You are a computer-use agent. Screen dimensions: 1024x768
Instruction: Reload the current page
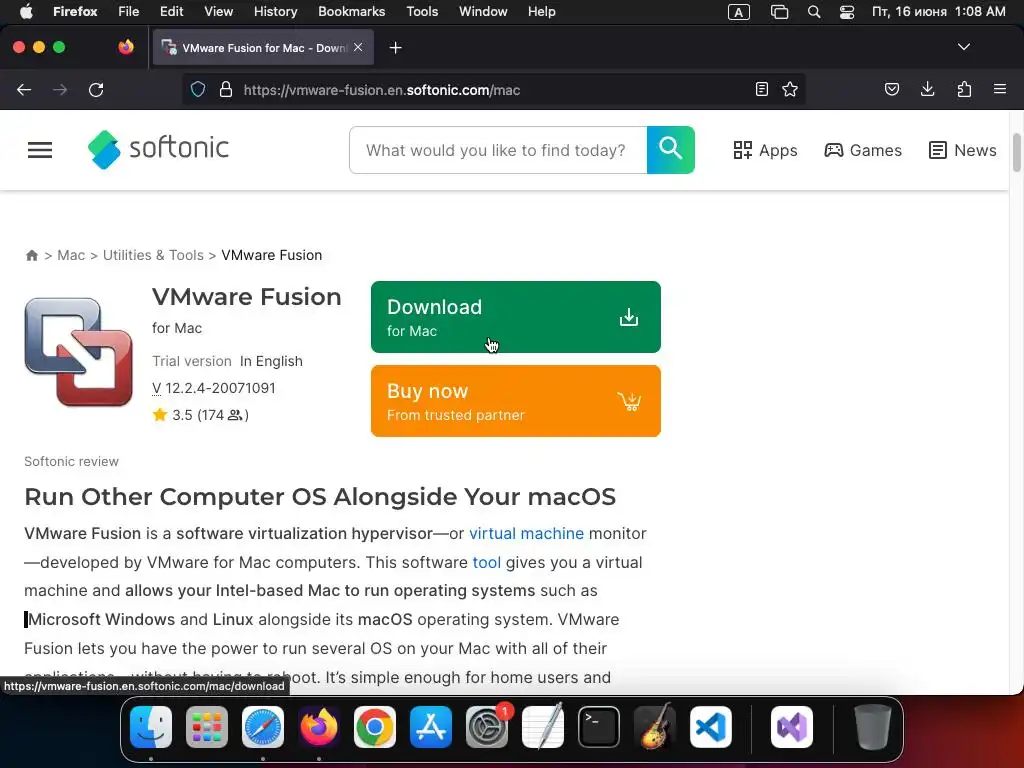pyautogui.click(x=96, y=90)
